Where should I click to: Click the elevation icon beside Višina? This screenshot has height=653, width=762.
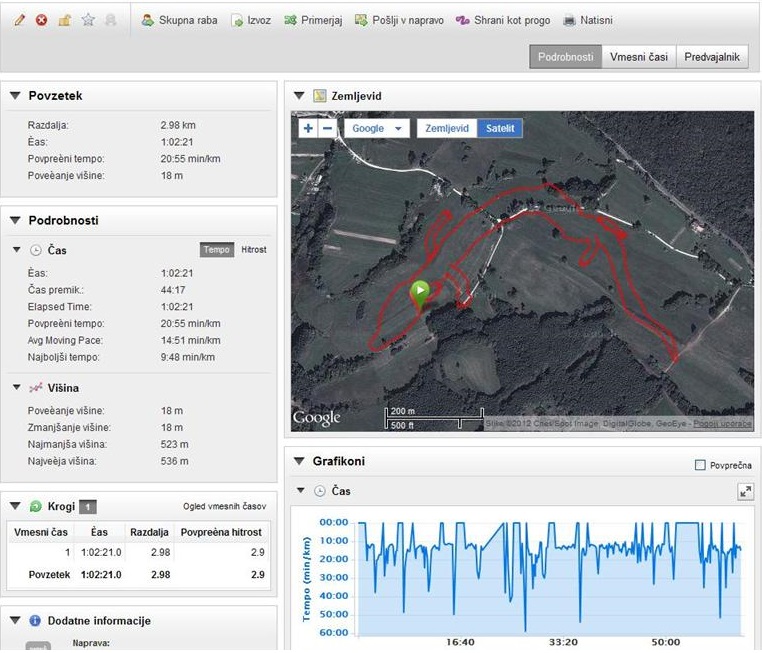tap(35, 388)
